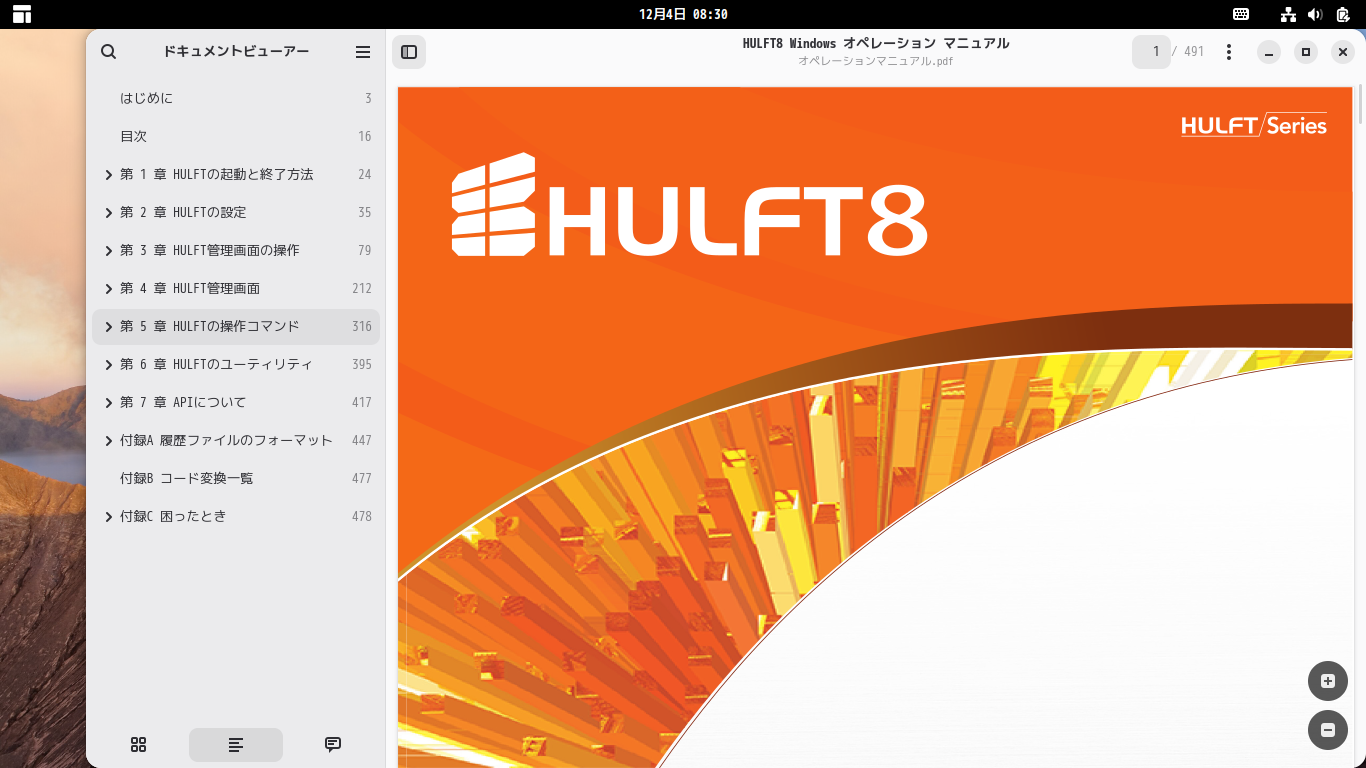
Task: Jump to はじめに section
Action: click(x=236, y=98)
